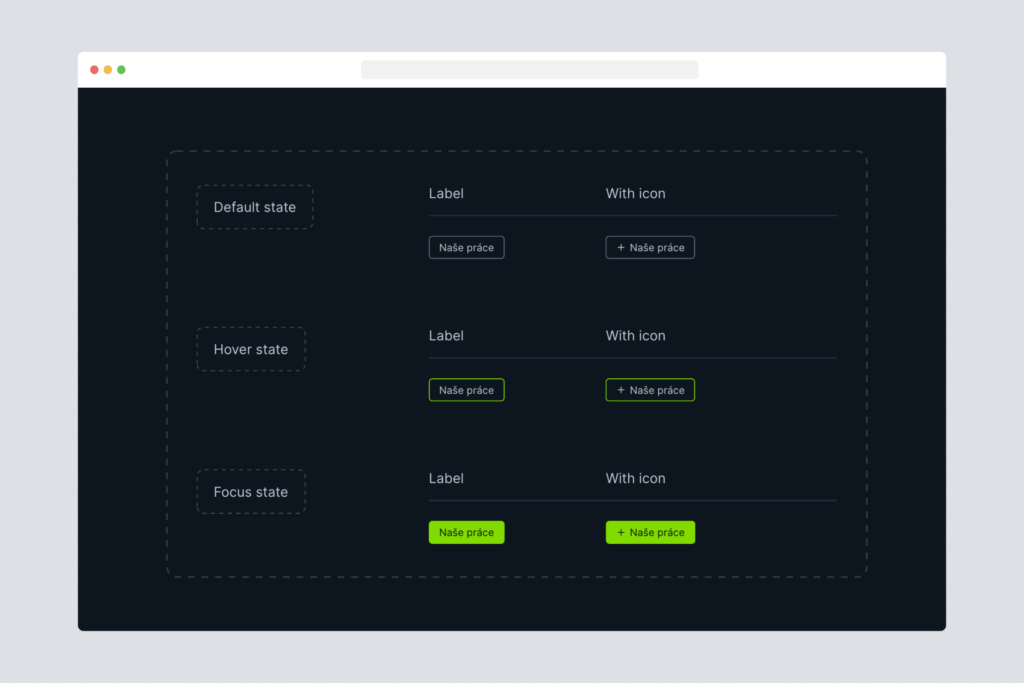The image size is (1024, 683).
Task: Select the "Default state" dashed label box
Action: 255,207
